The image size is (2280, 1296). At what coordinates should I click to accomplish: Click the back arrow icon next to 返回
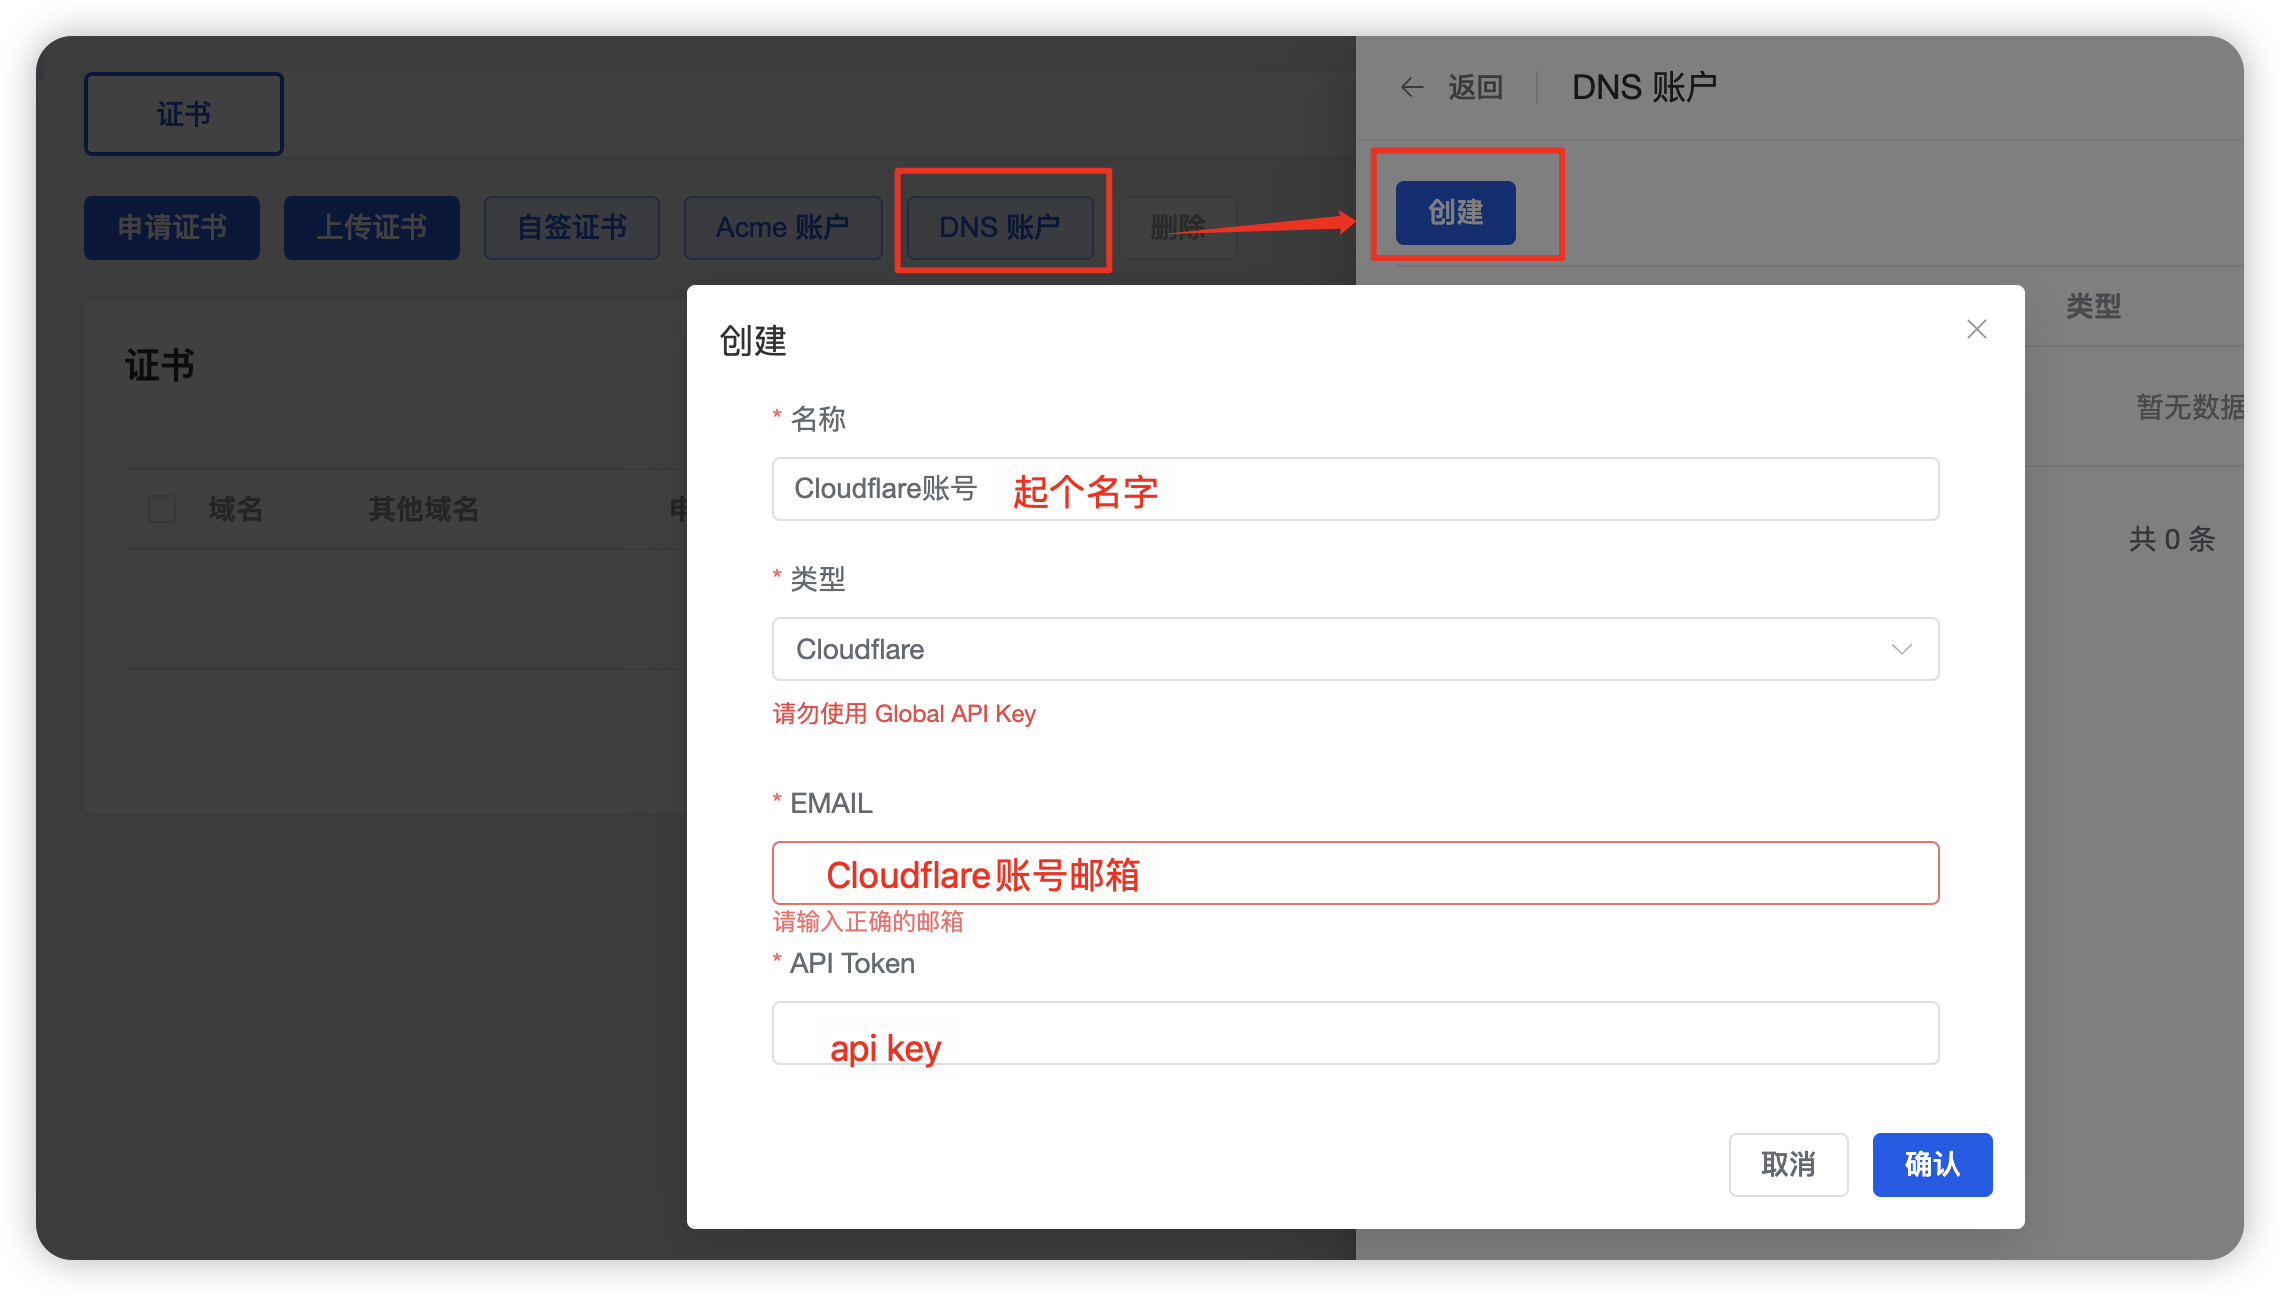(x=1412, y=88)
